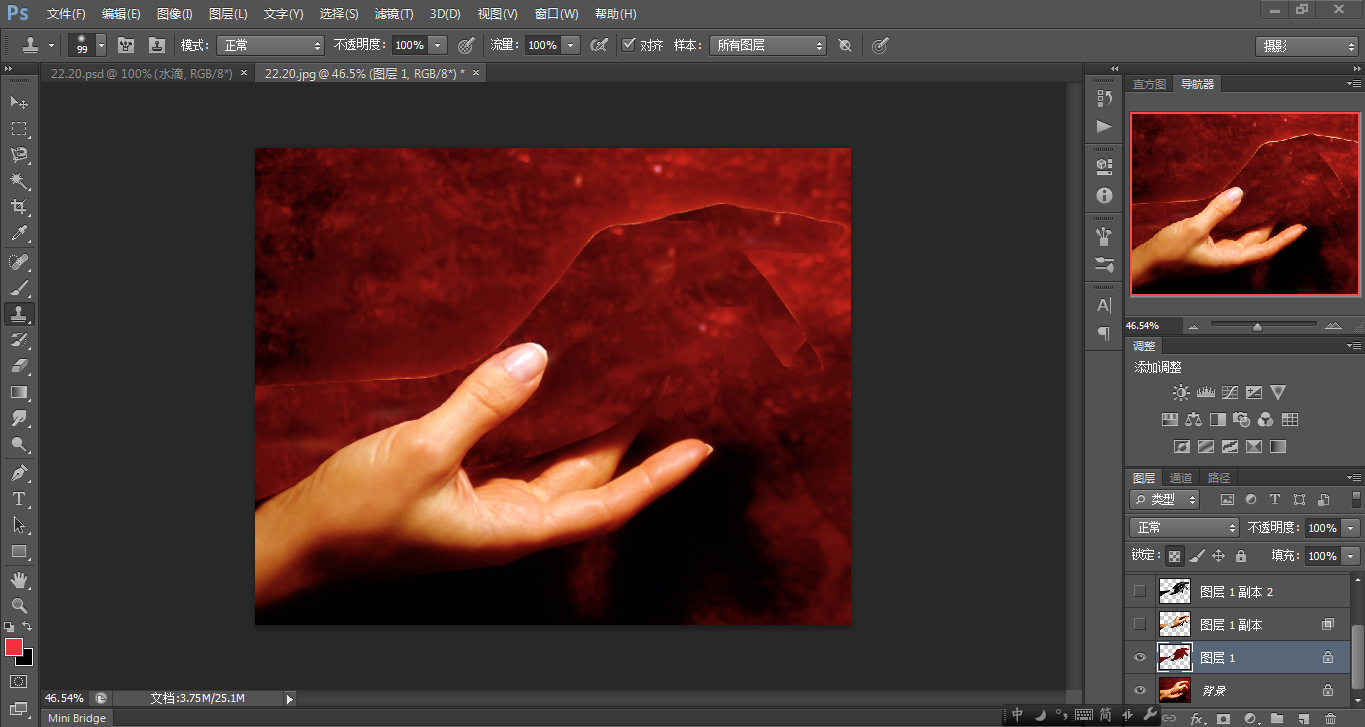Image resolution: width=1365 pixels, height=727 pixels.
Task: Toggle the 对齐 aligned checkbox
Action: pyautogui.click(x=628, y=45)
